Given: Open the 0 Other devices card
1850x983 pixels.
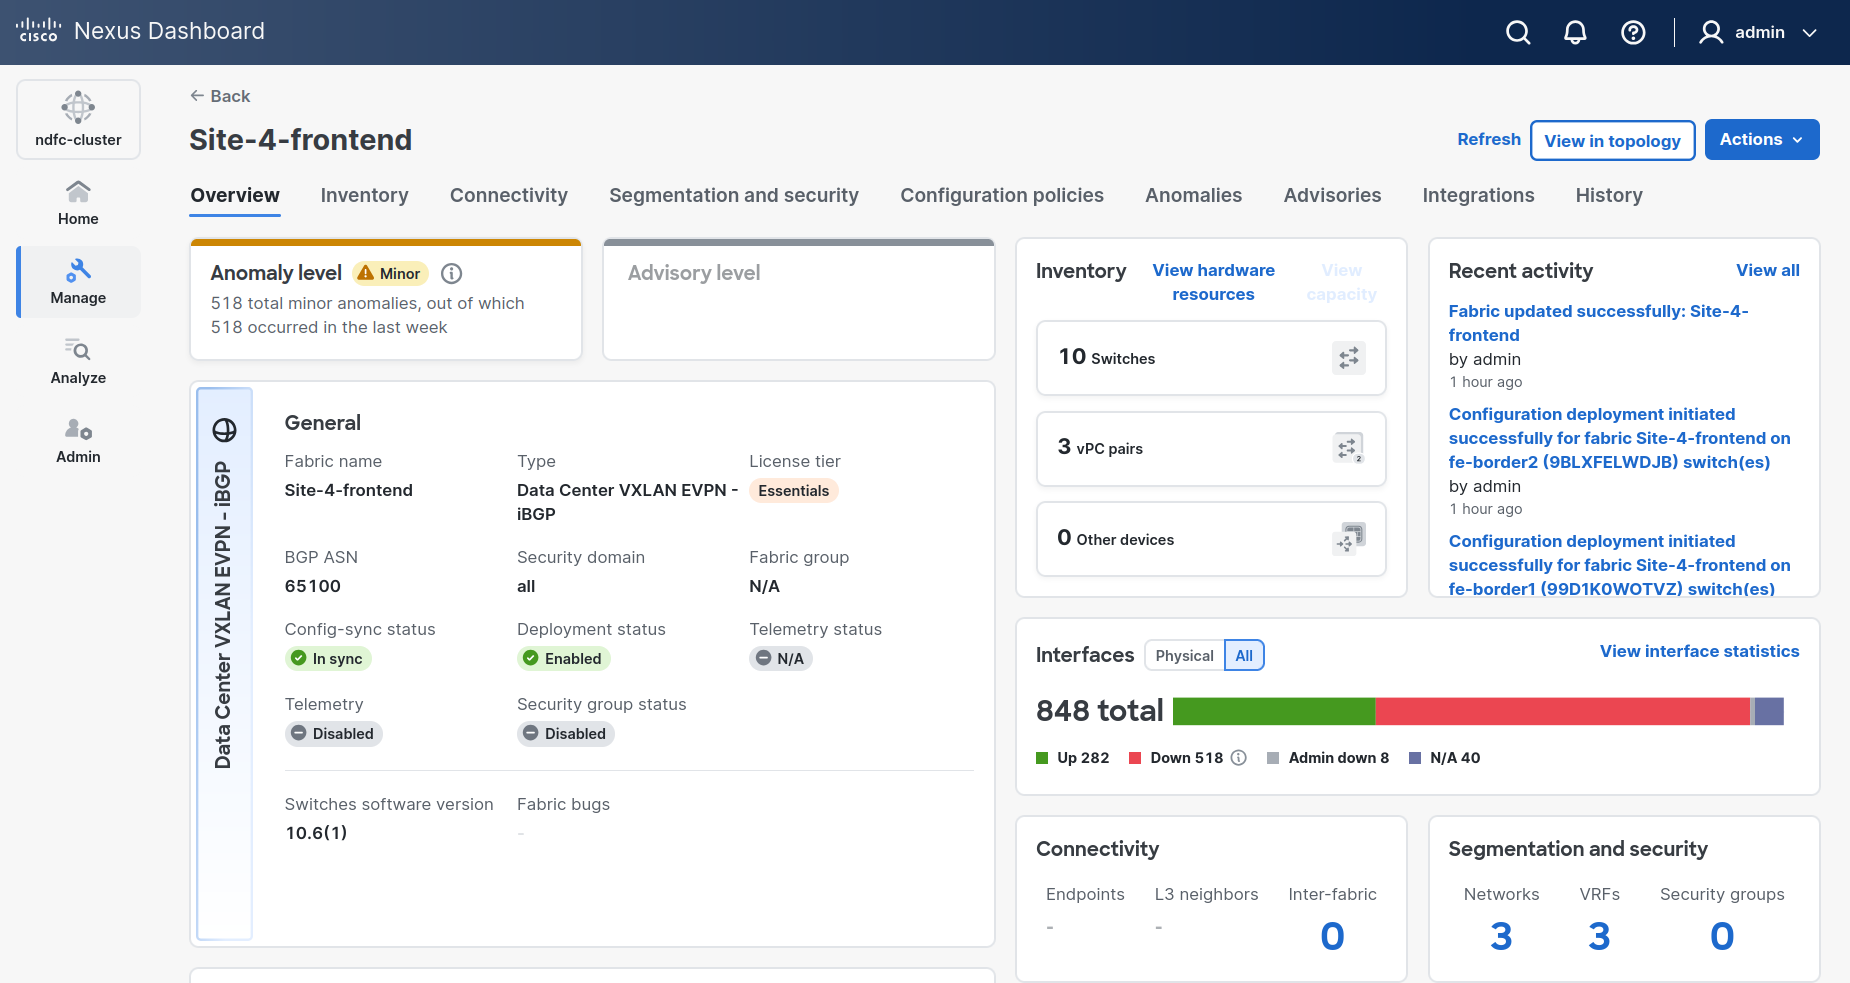Looking at the screenshot, I should tap(1211, 539).
